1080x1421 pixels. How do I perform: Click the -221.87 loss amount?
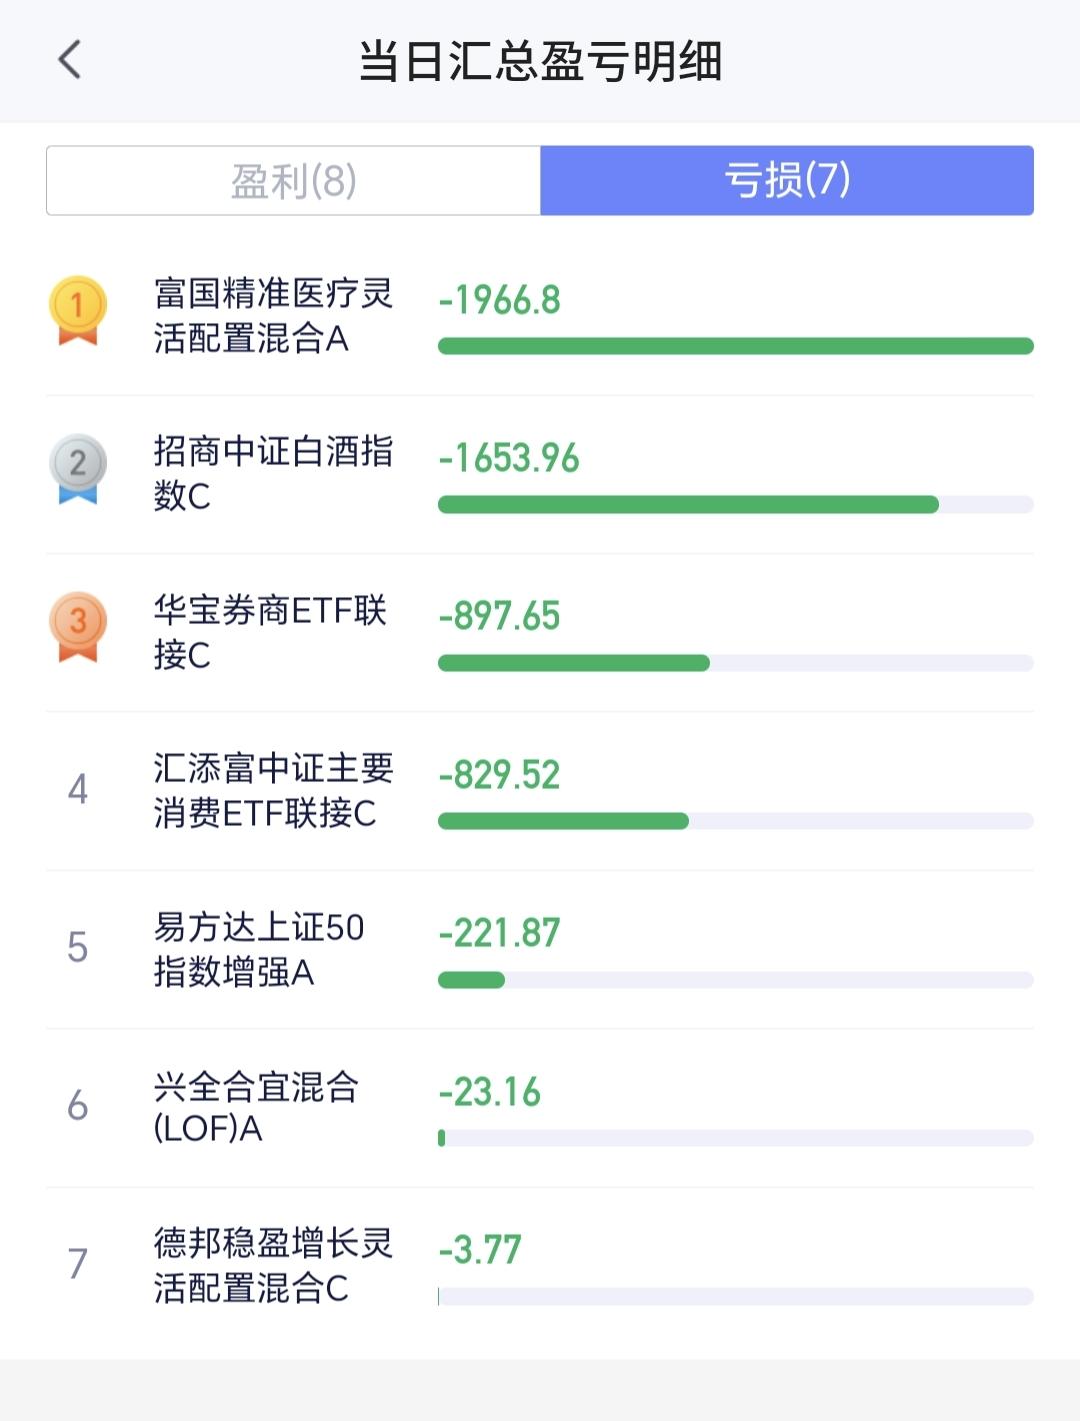coord(499,933)
